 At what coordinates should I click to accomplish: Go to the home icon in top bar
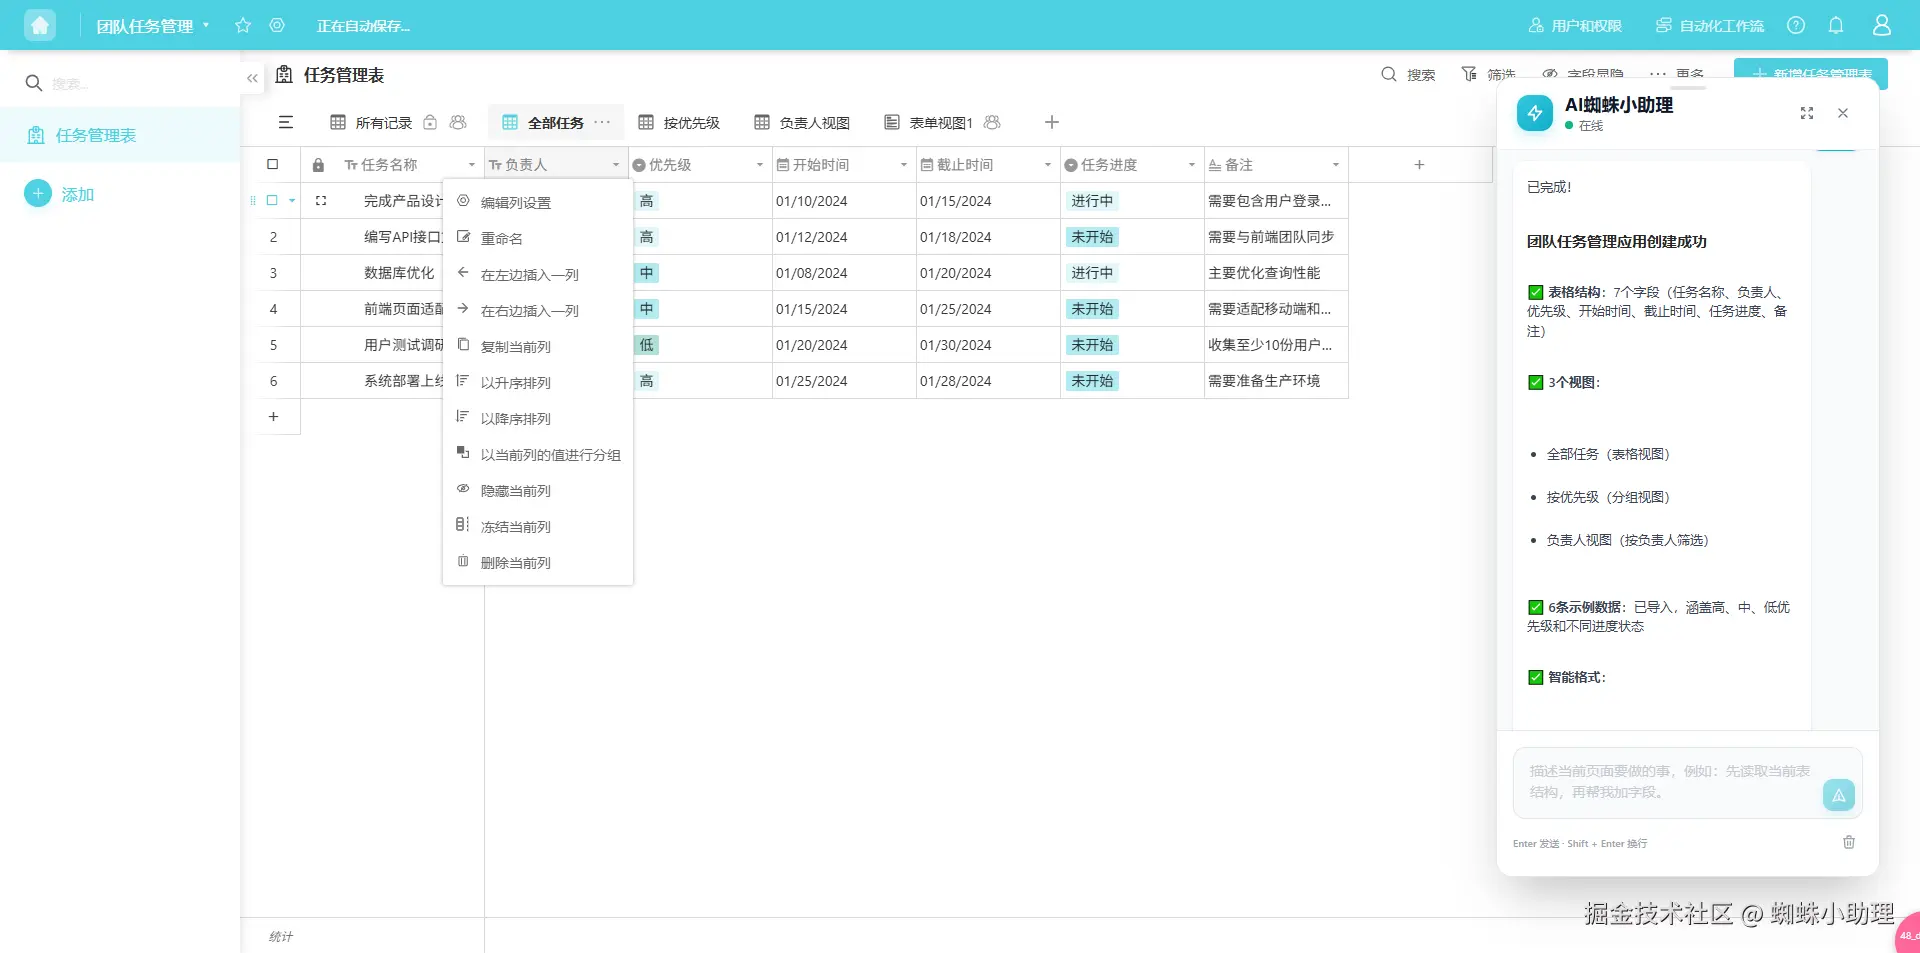click(40, 25)
